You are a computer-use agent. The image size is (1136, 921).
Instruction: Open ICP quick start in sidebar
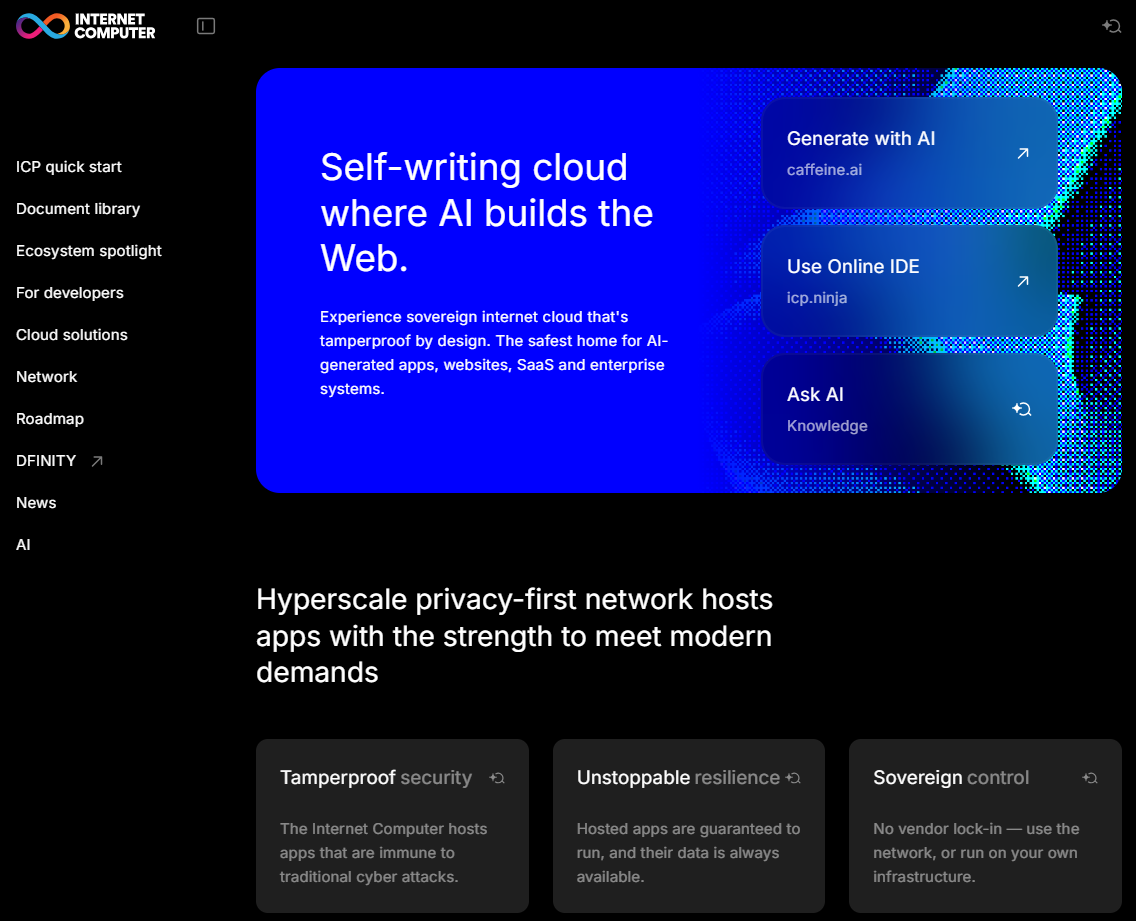[x=69, y=167]
